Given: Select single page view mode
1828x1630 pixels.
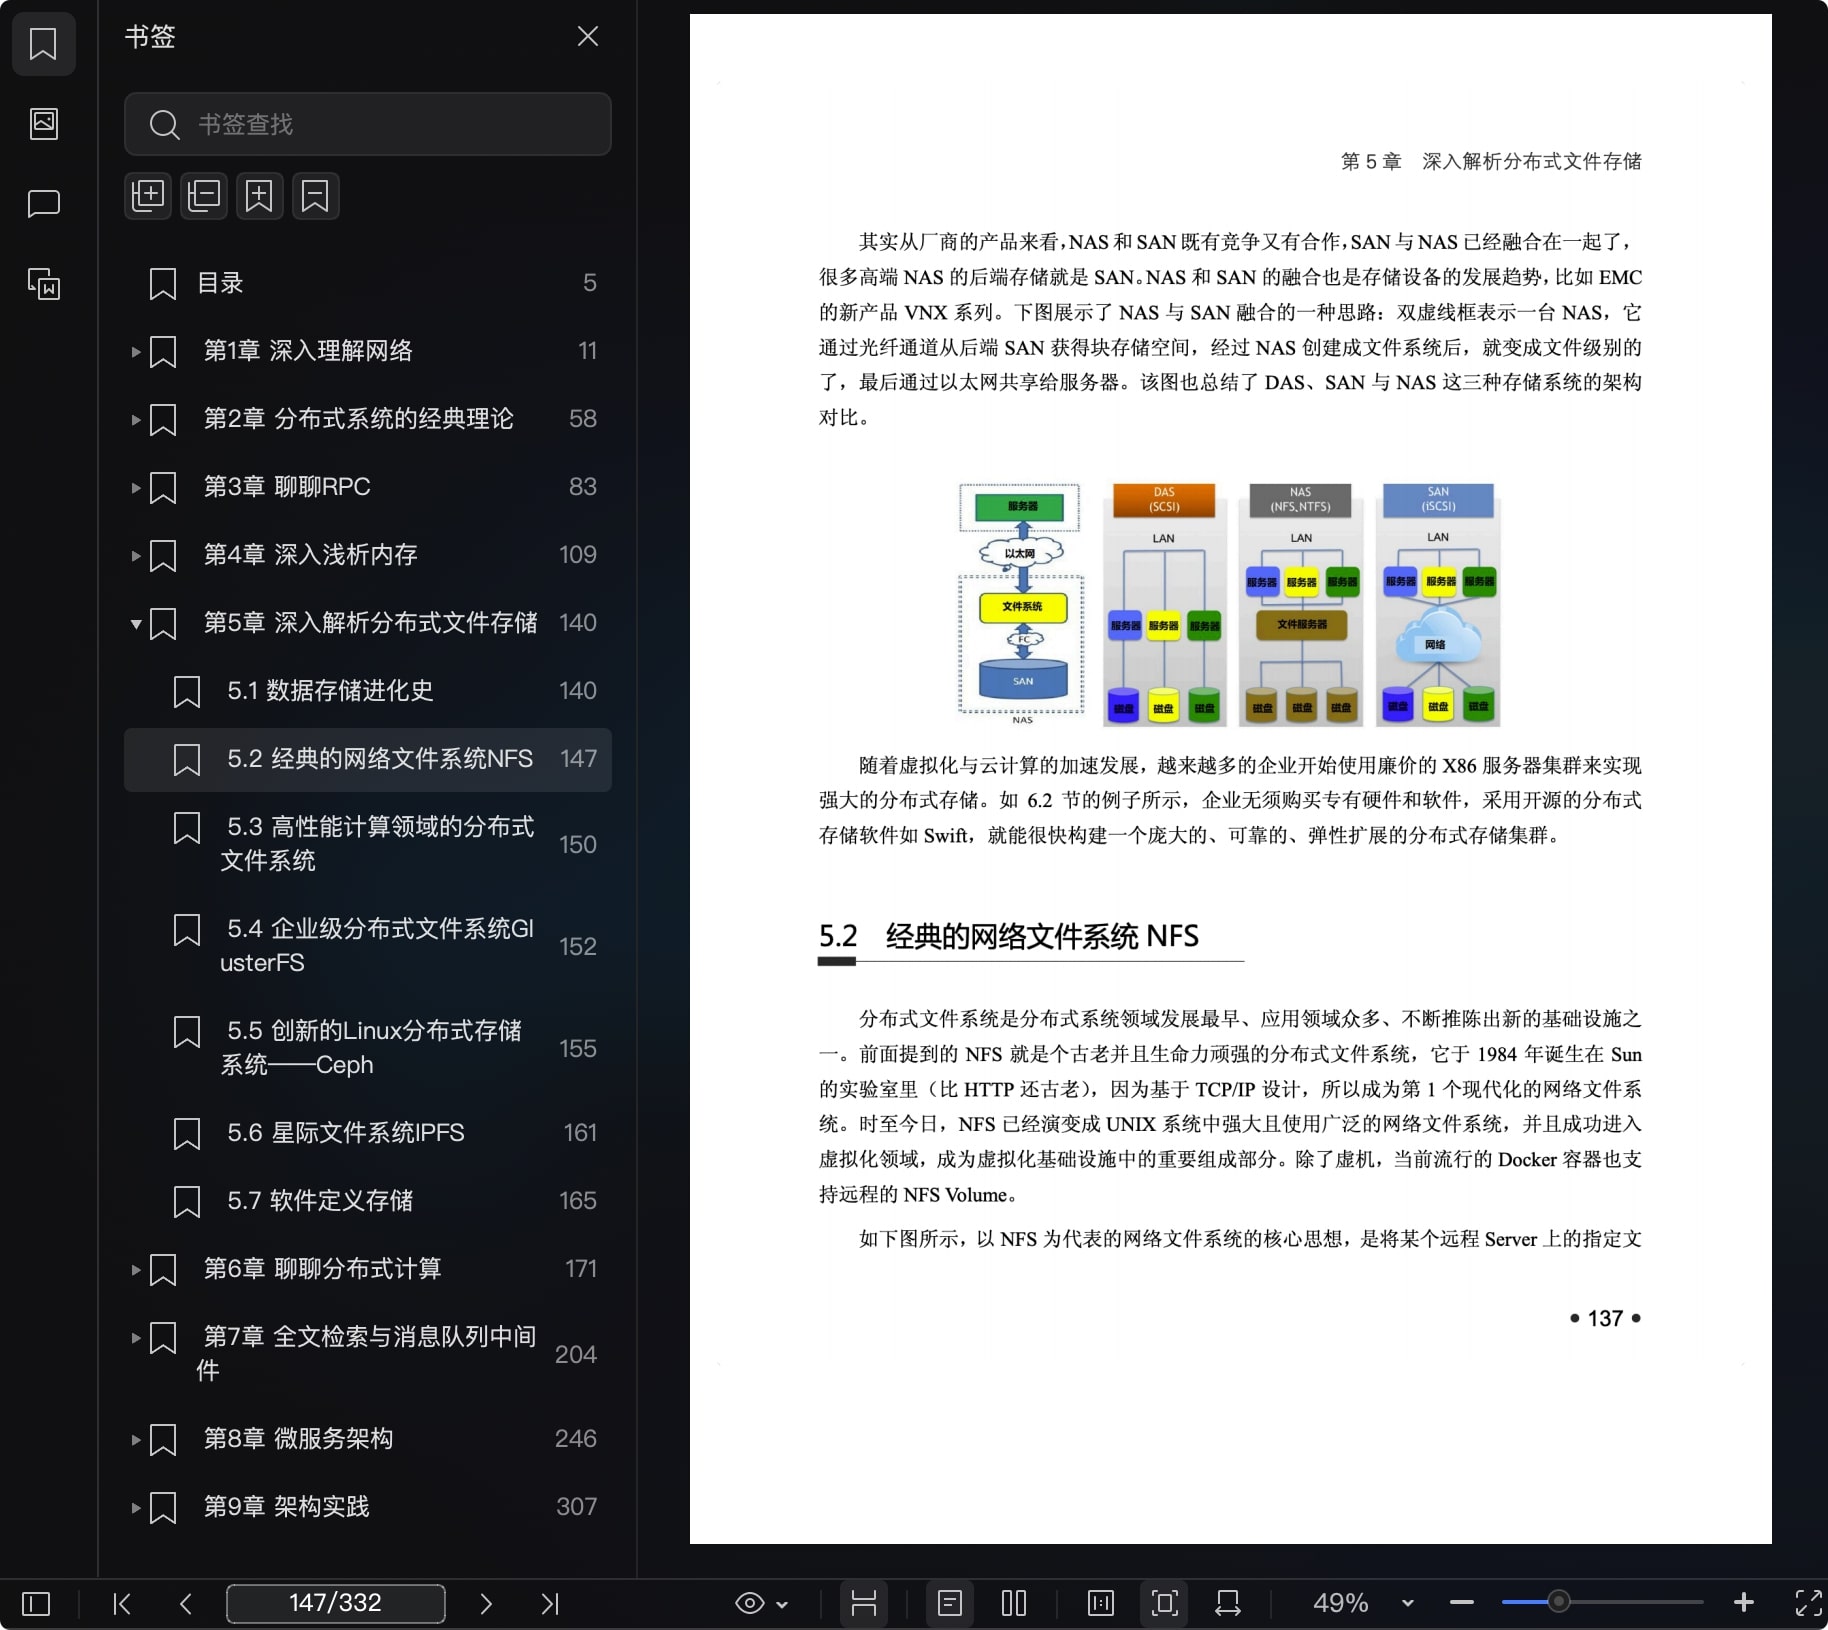Looking at the screenshot, I should point(950,1604).
